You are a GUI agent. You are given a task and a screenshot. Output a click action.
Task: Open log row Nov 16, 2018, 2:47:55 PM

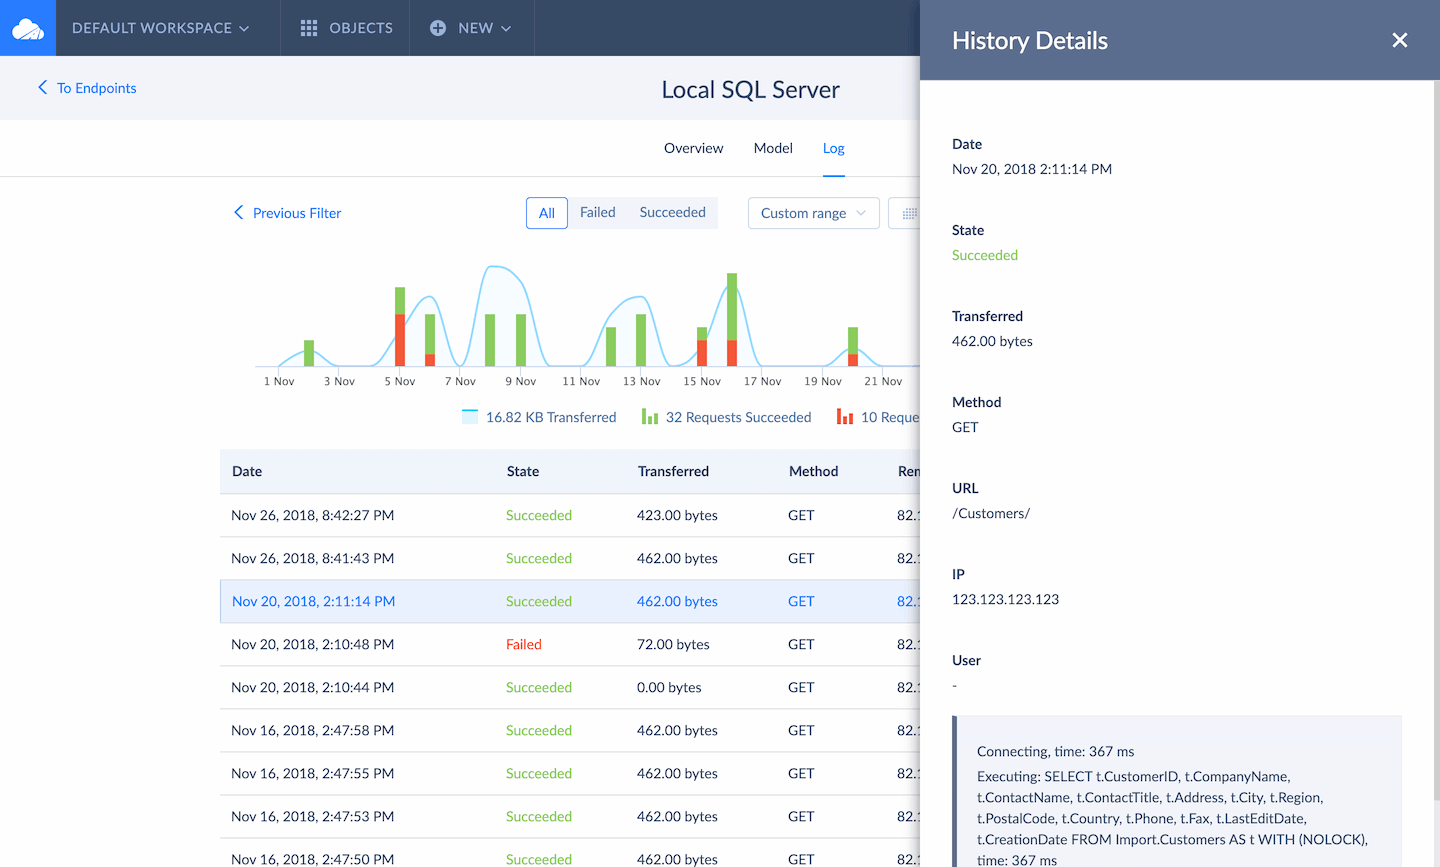570,773
